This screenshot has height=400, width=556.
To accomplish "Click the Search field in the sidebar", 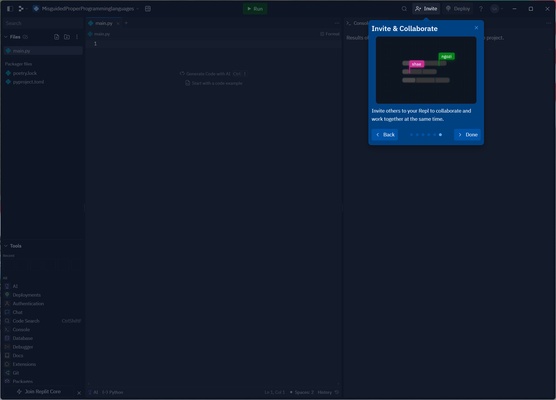I will coord(42,23).
